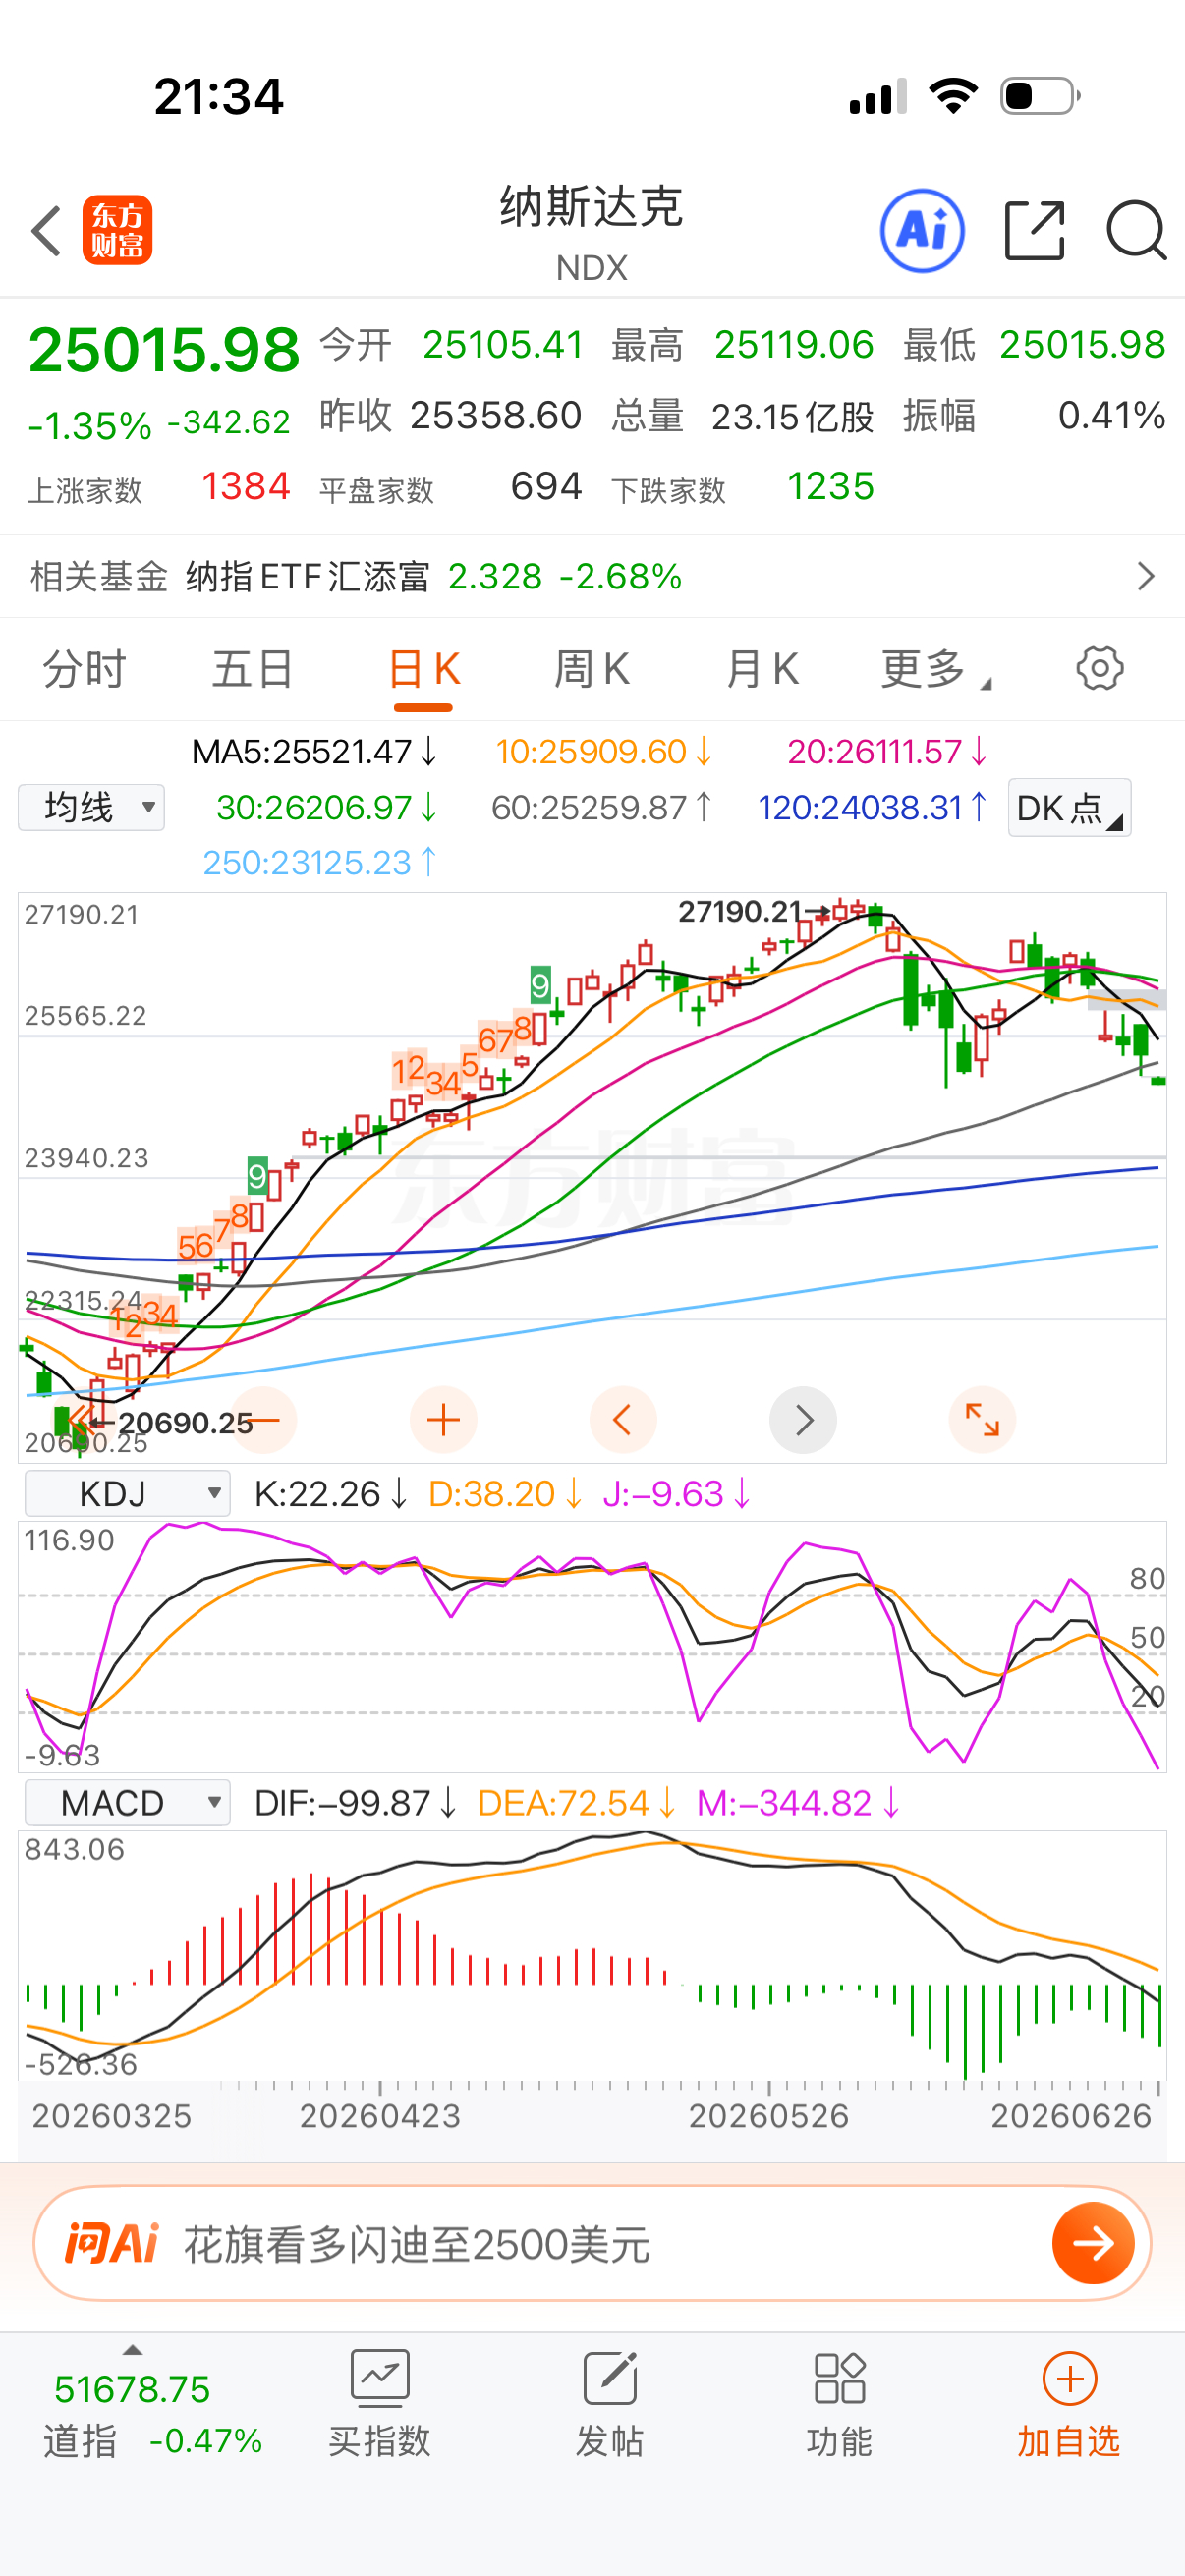Open the DK点 dropdown
This screenshot has width=1185, height=2576.
click(x=1069, y=807)
